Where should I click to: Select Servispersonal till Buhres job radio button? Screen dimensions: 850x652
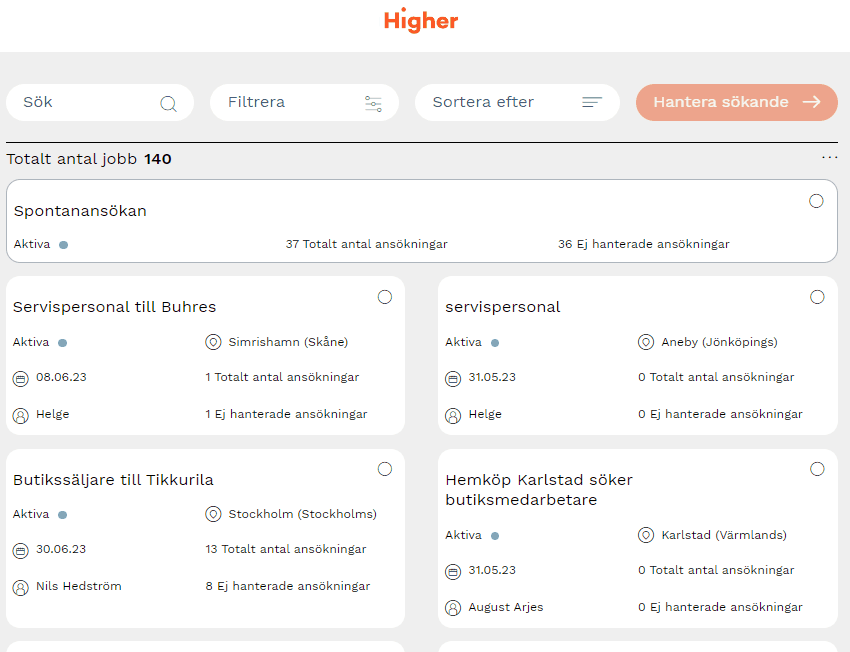[x=385, y=297]
